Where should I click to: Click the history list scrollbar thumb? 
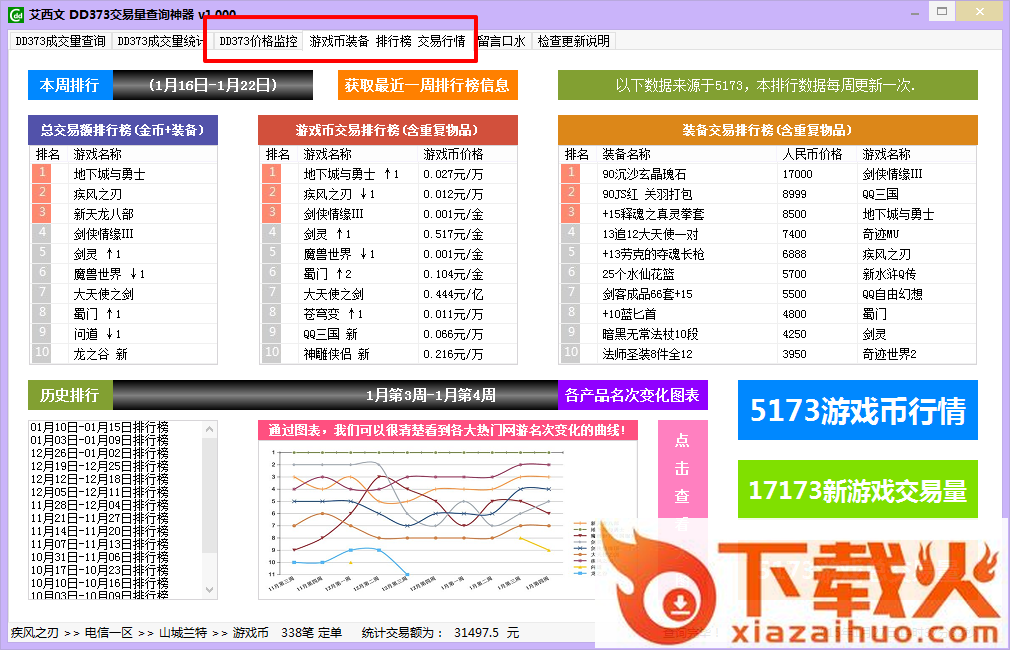[209, 495]
